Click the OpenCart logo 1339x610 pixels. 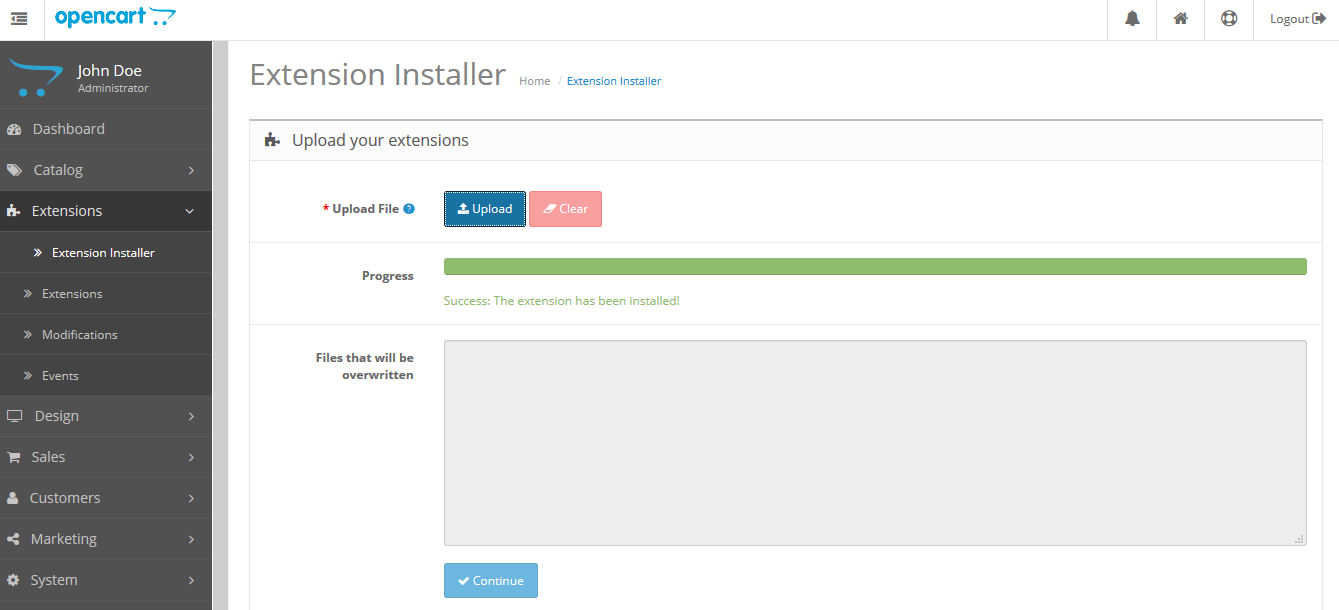click(116, 17)
